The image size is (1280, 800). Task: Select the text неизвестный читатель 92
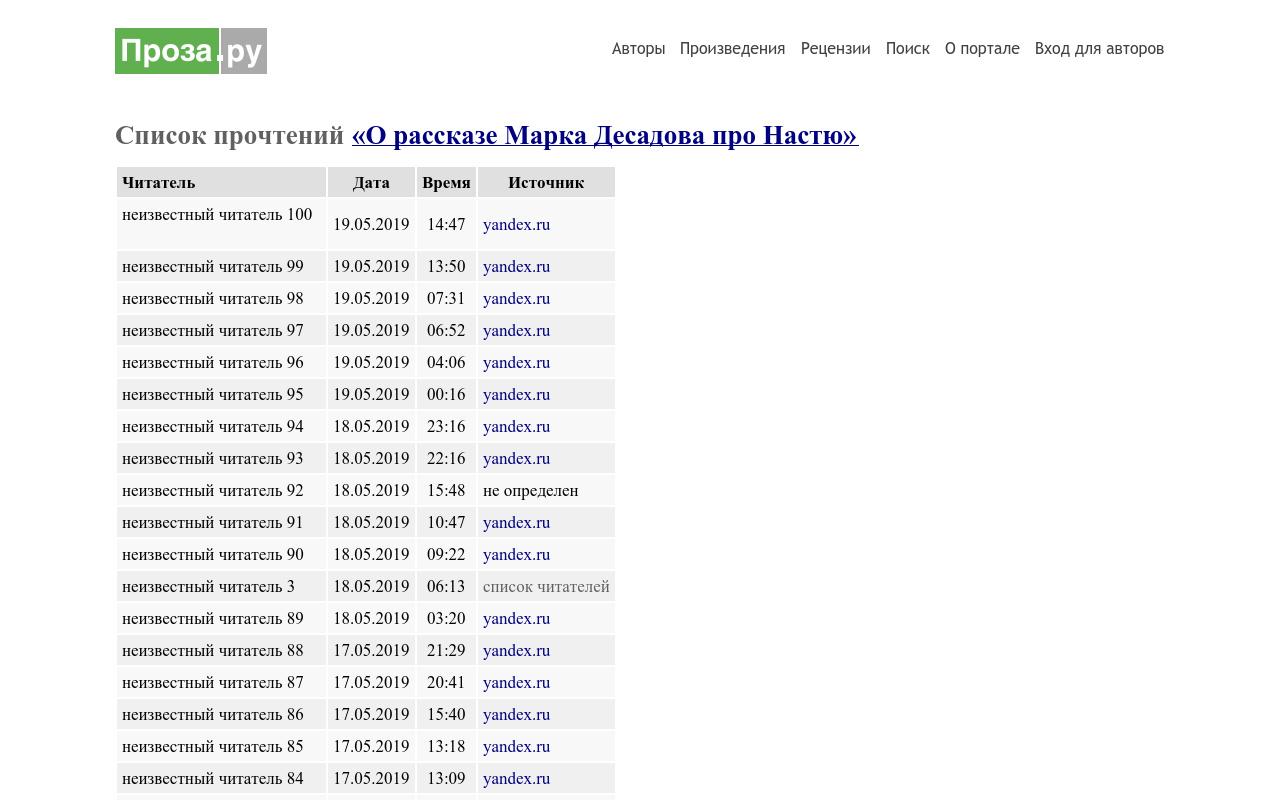(213, 490)
